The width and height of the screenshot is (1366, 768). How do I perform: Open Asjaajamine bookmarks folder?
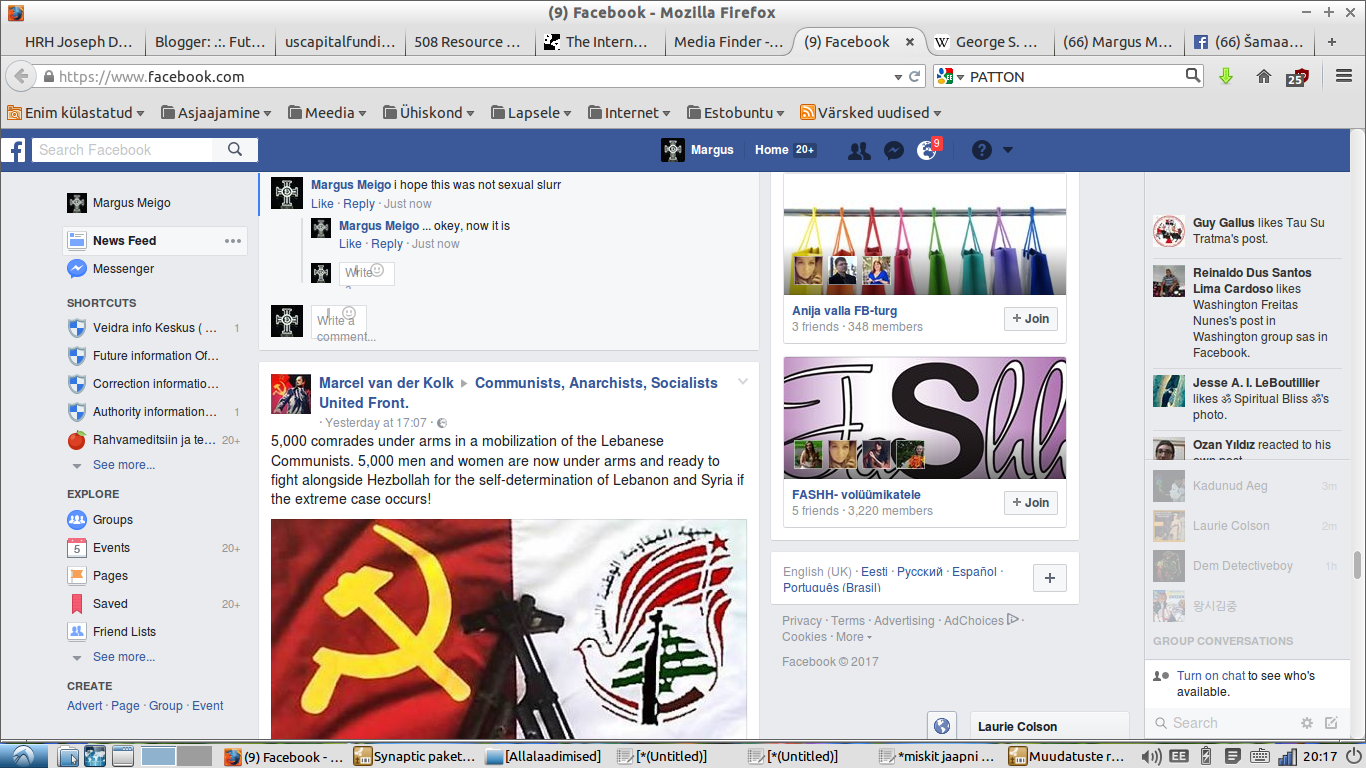point(217,113)
